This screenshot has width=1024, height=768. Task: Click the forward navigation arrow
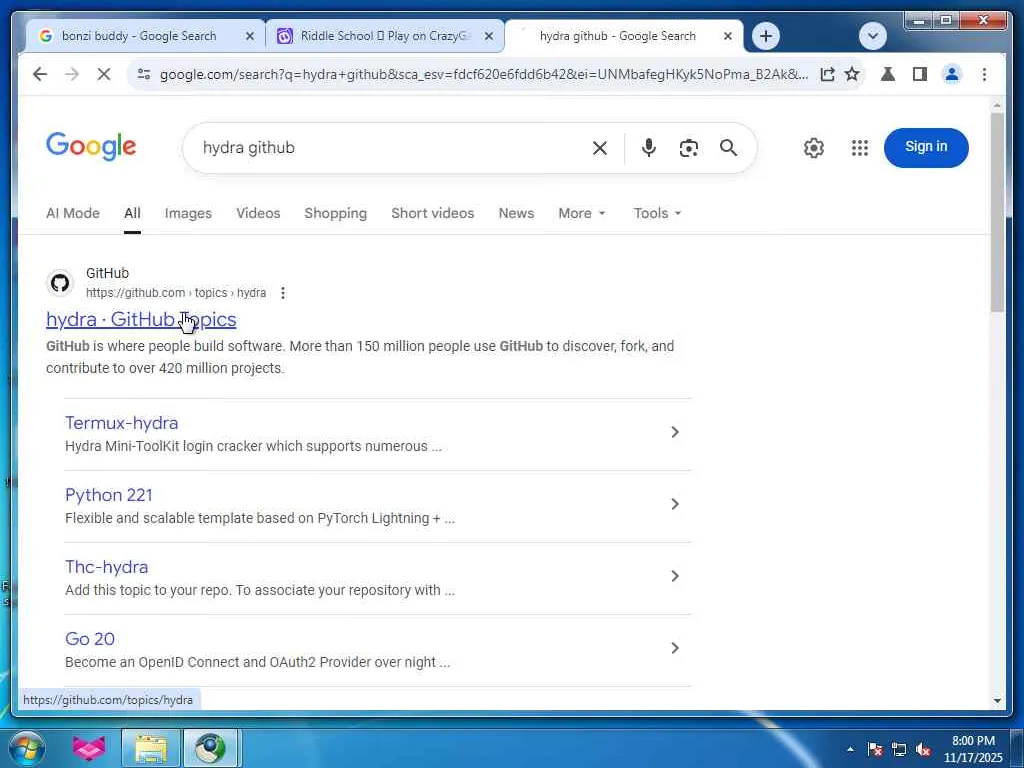point(72,74)
